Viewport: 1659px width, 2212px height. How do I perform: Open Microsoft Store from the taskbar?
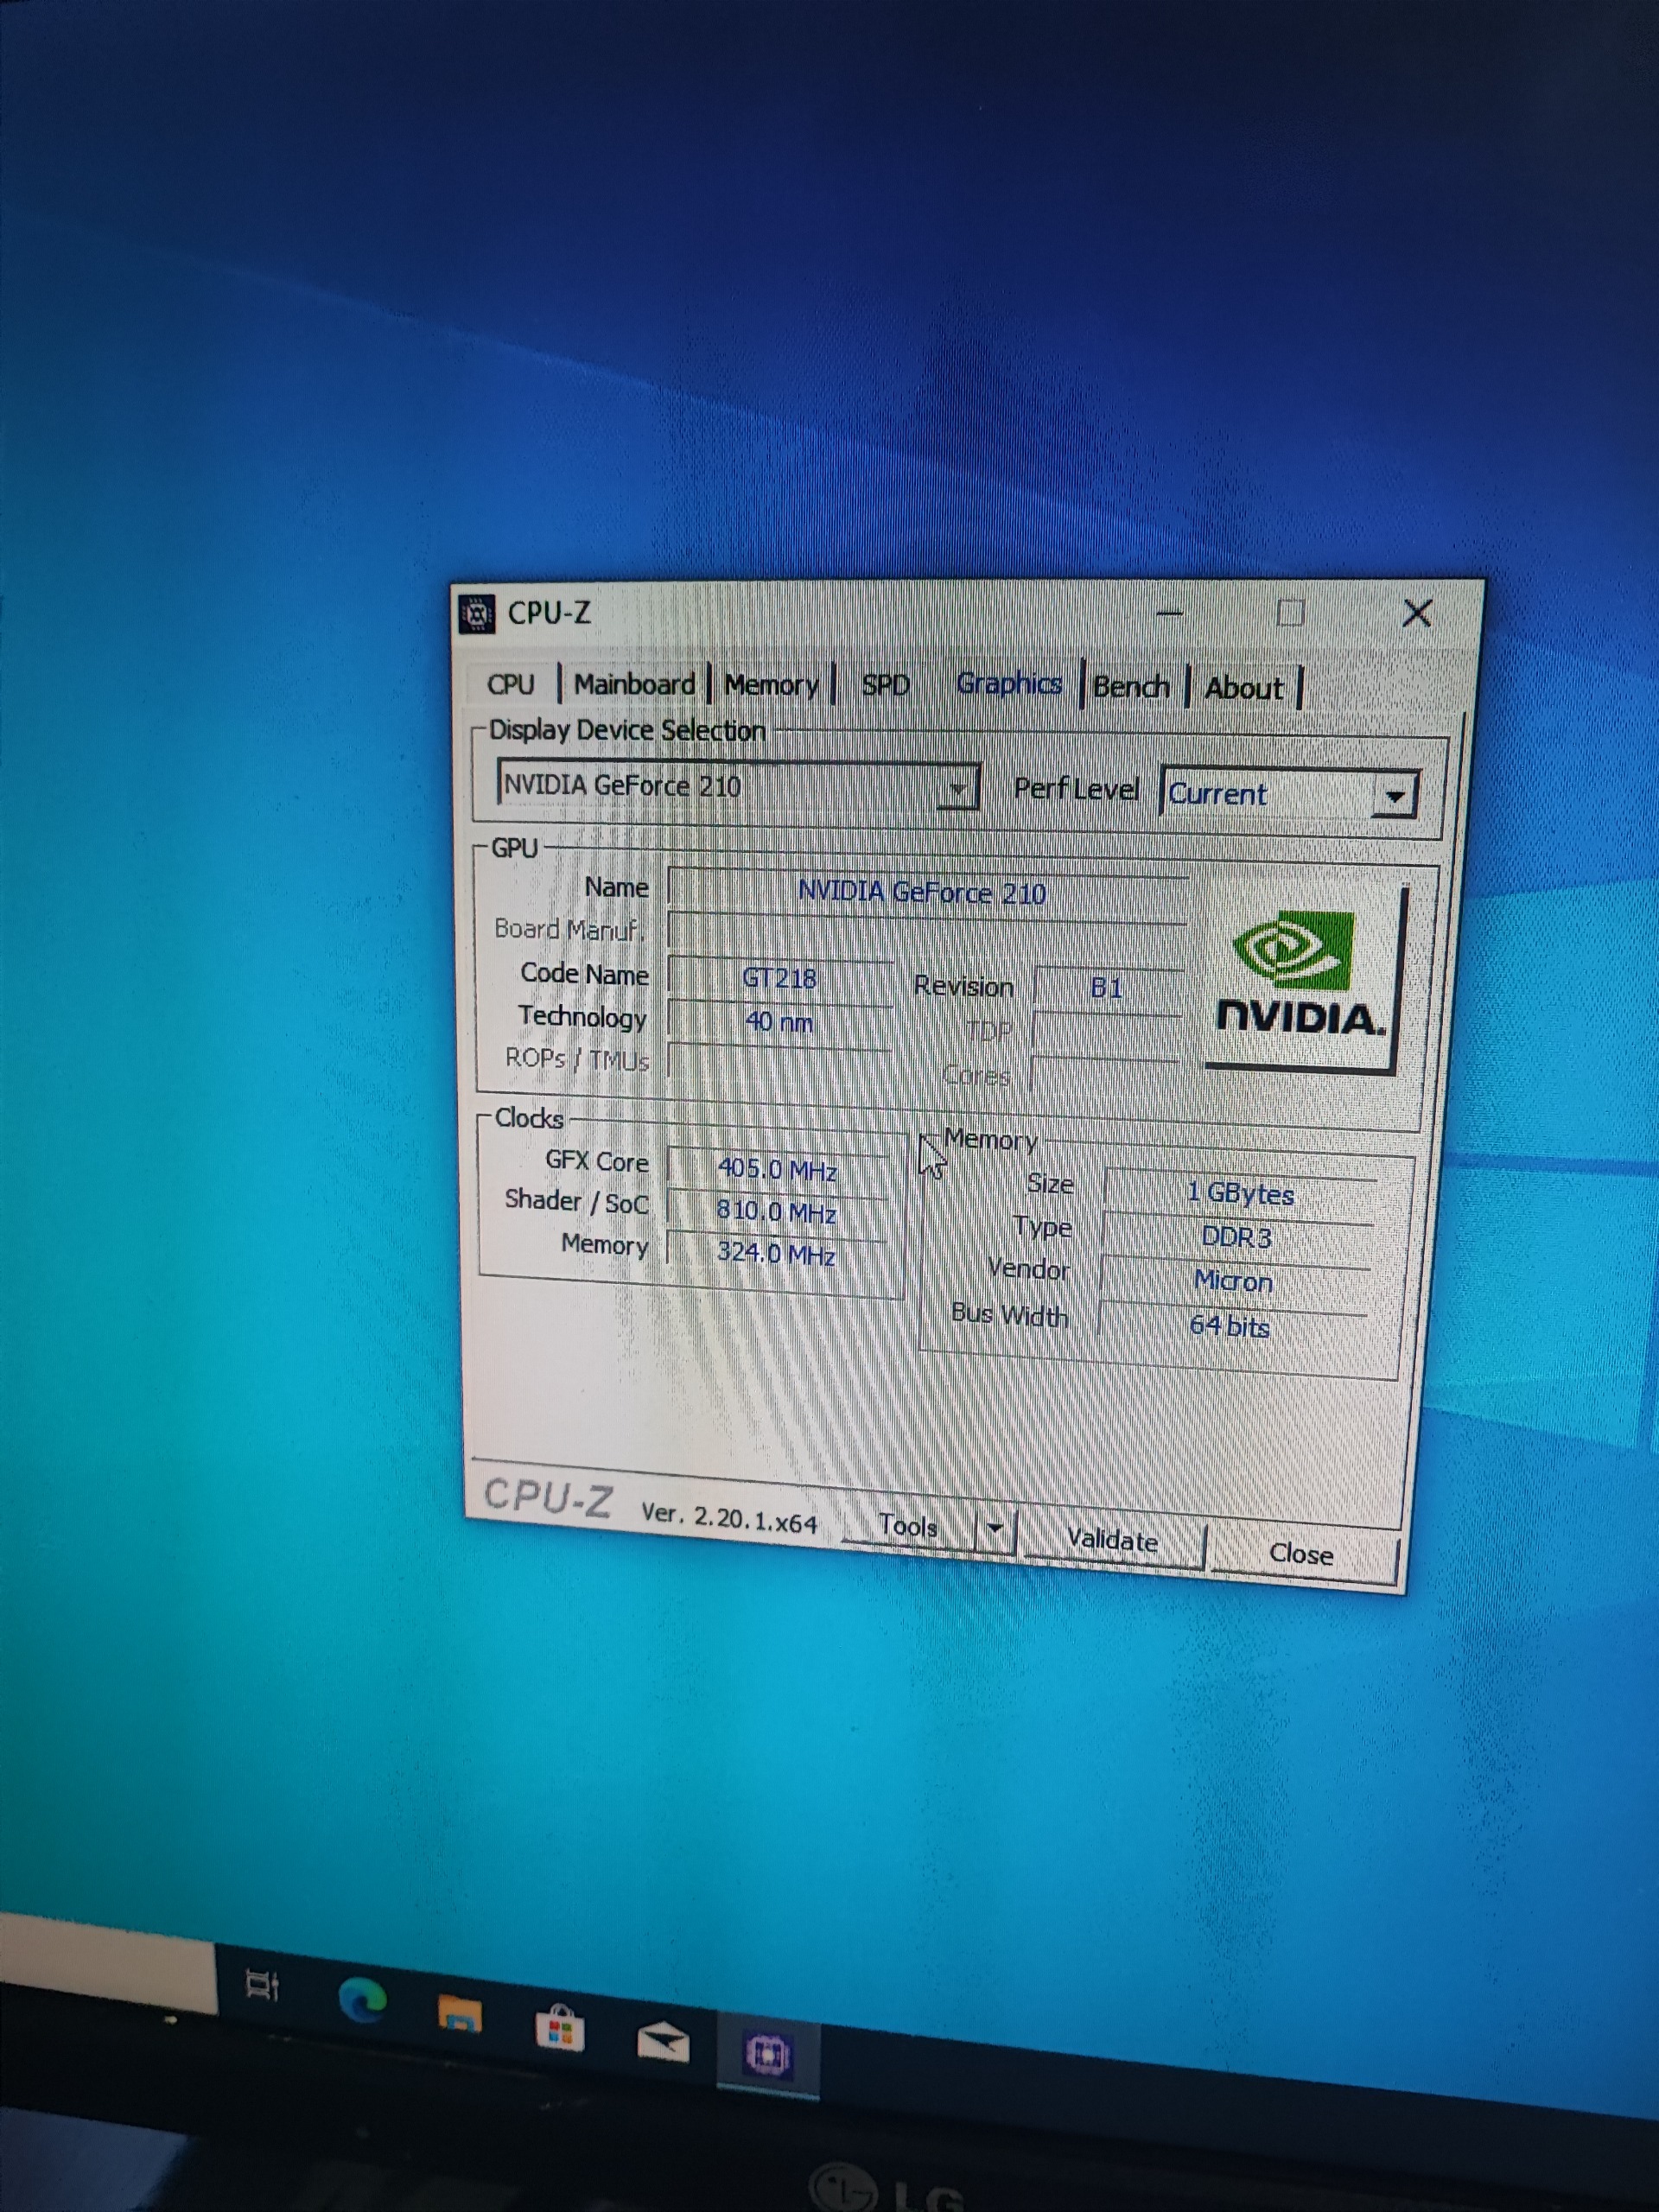pos(560,2028)
